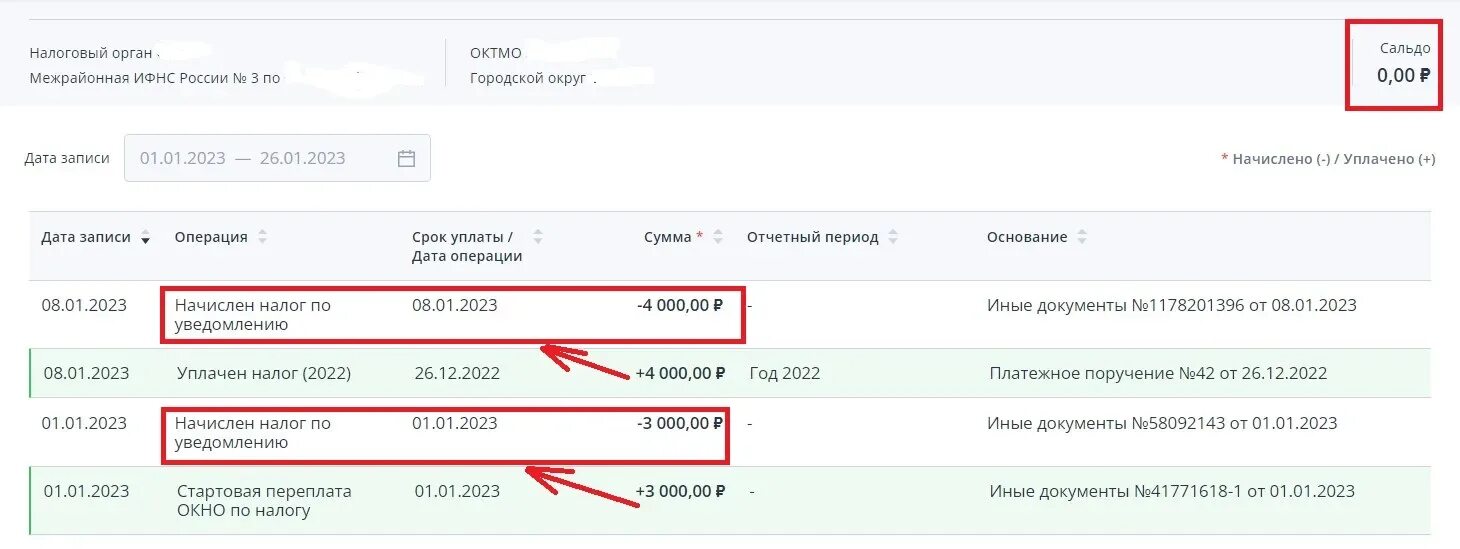
Task: Sort the Отчетный период column
Action: [x=893, y=238]
